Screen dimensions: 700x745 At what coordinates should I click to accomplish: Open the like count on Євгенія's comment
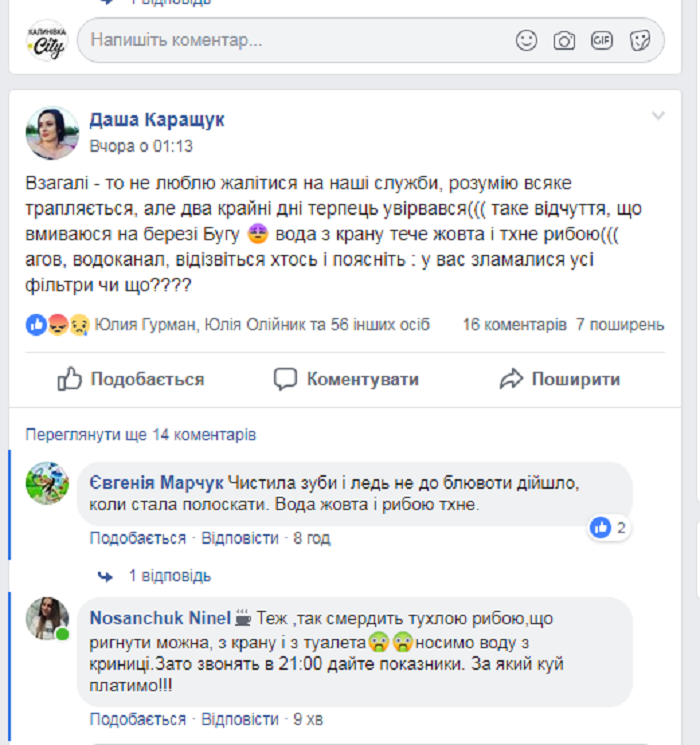tap(609, 528)
